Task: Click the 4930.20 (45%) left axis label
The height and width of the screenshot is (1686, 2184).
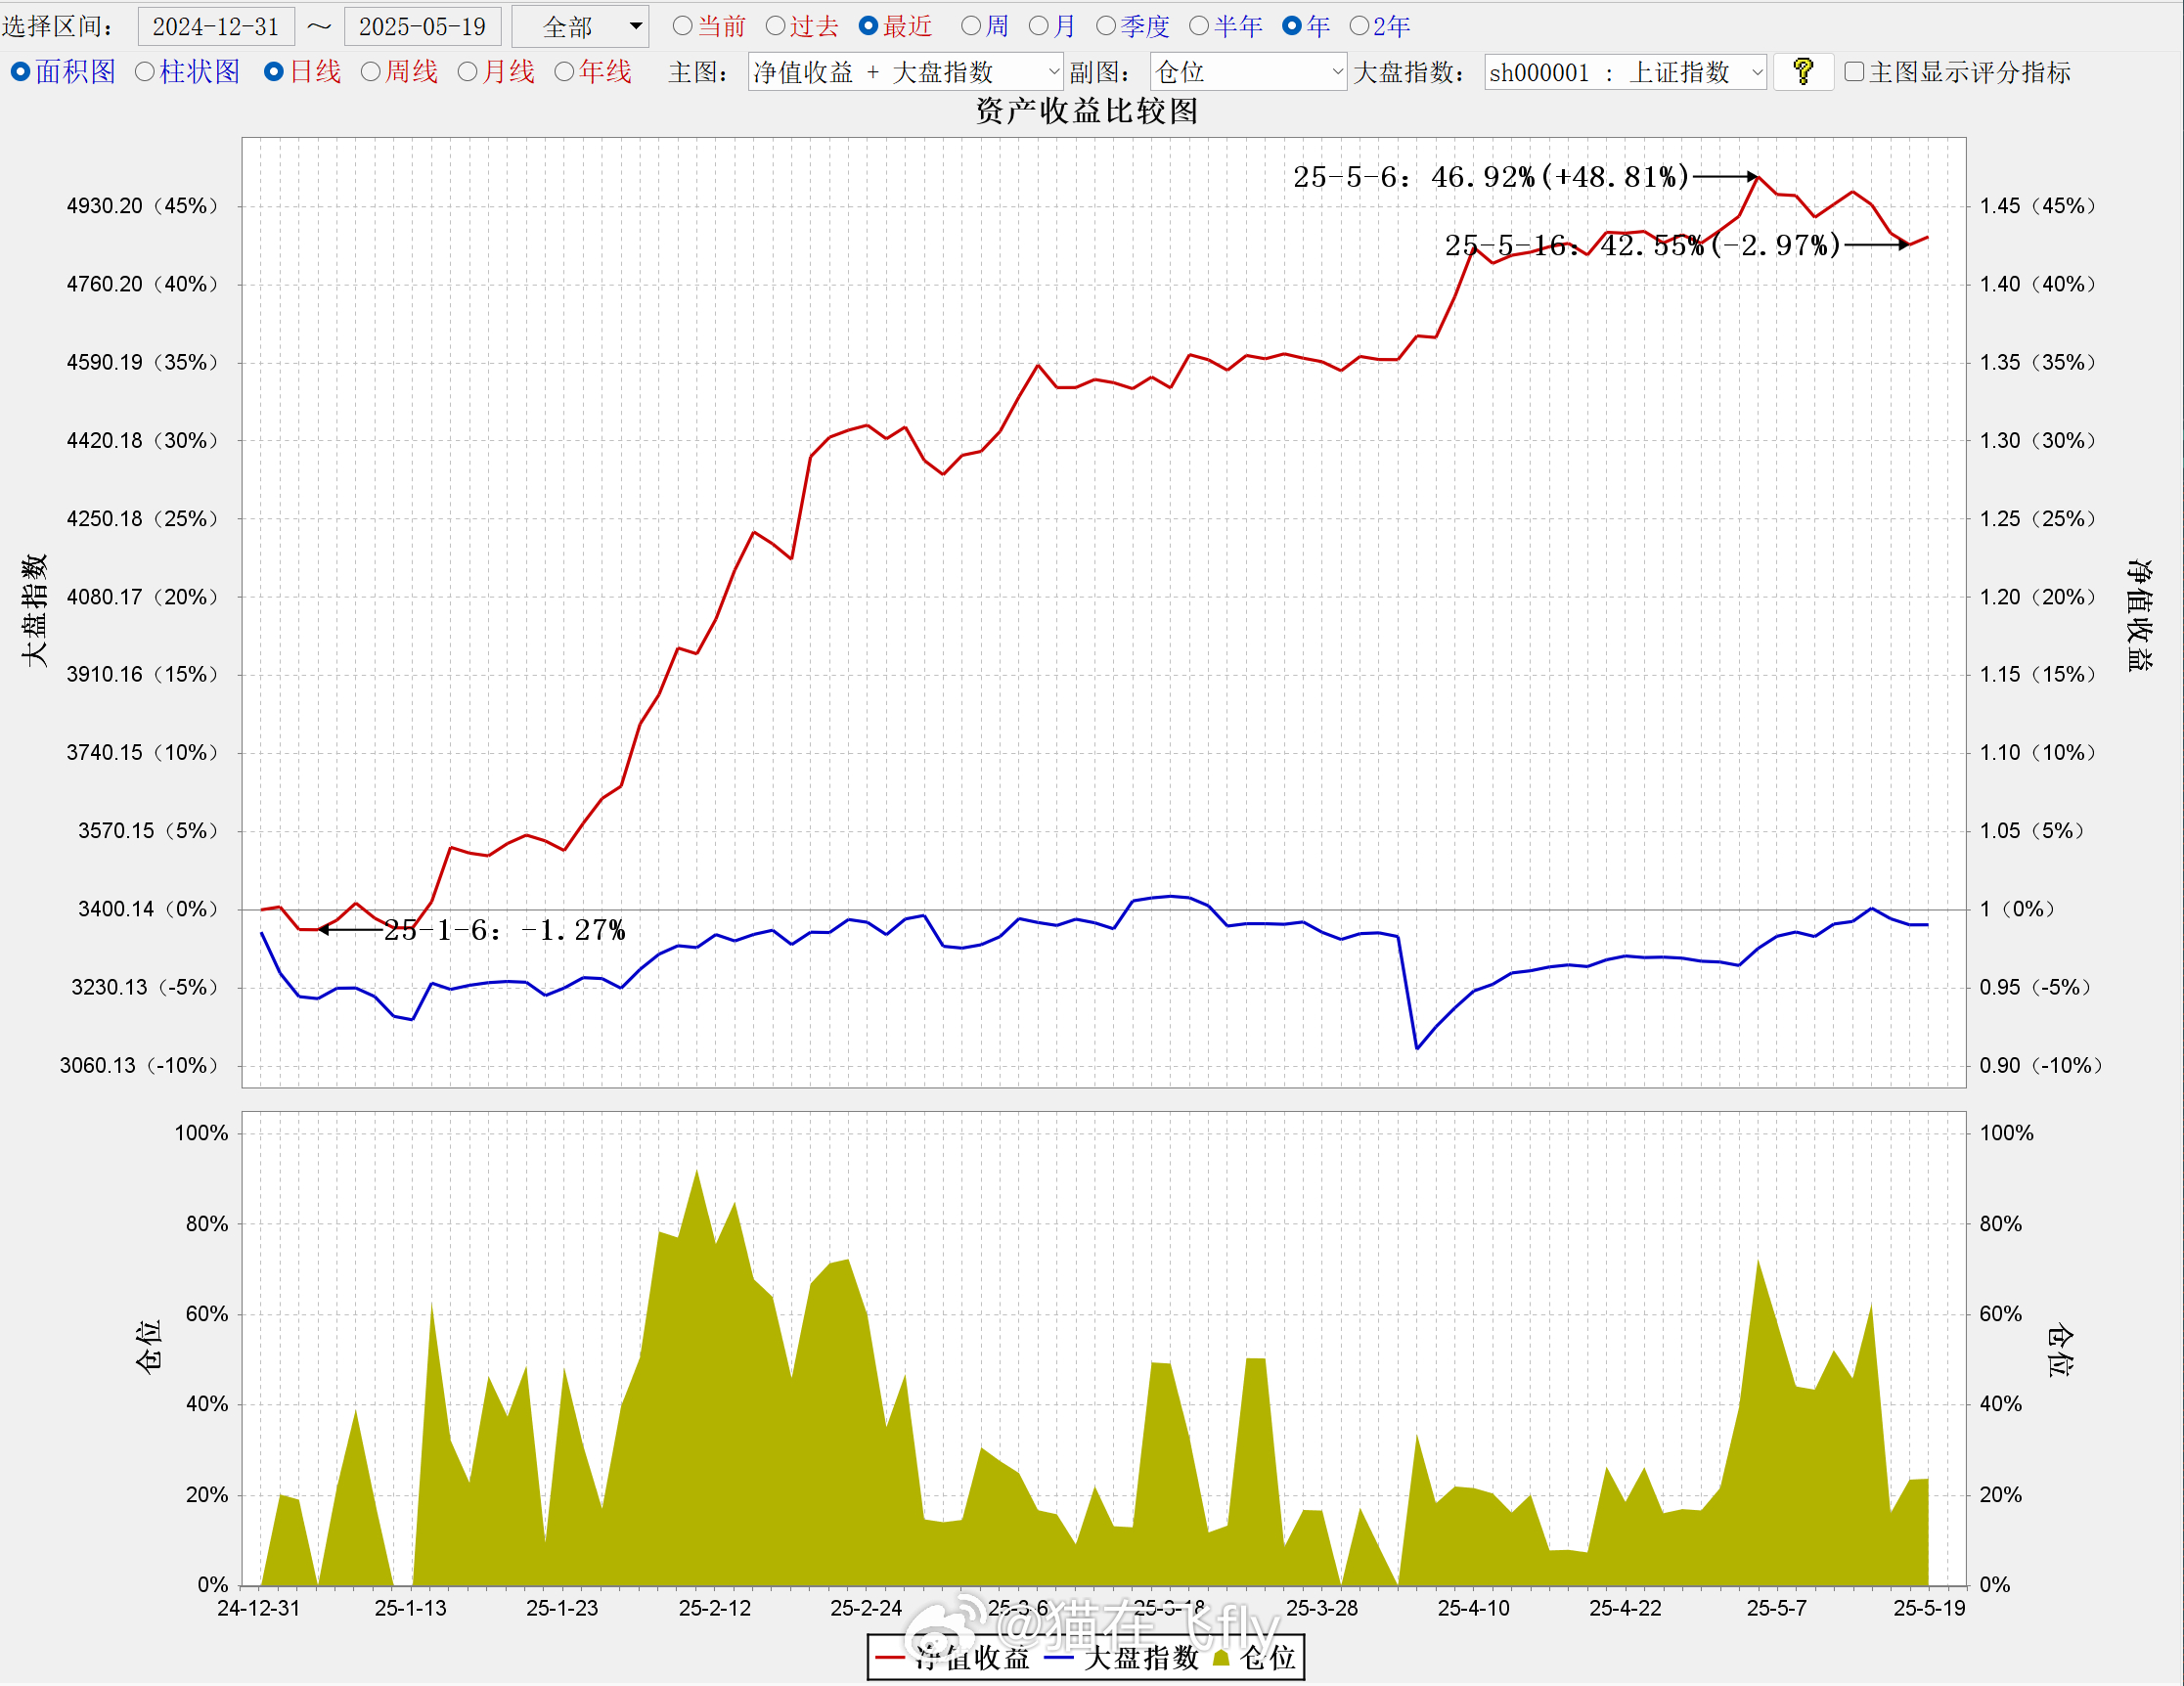Action: [142, 206]
